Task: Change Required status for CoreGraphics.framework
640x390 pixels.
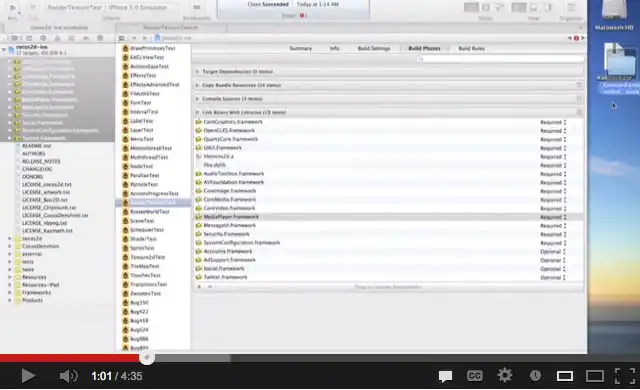Action: pyautogui.click(x=553, y=122)
